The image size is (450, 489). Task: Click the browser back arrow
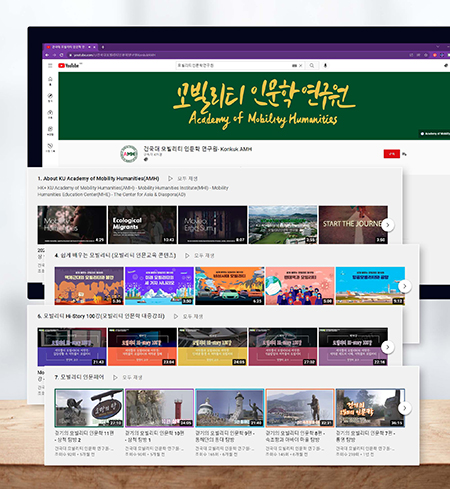point(47,55)
